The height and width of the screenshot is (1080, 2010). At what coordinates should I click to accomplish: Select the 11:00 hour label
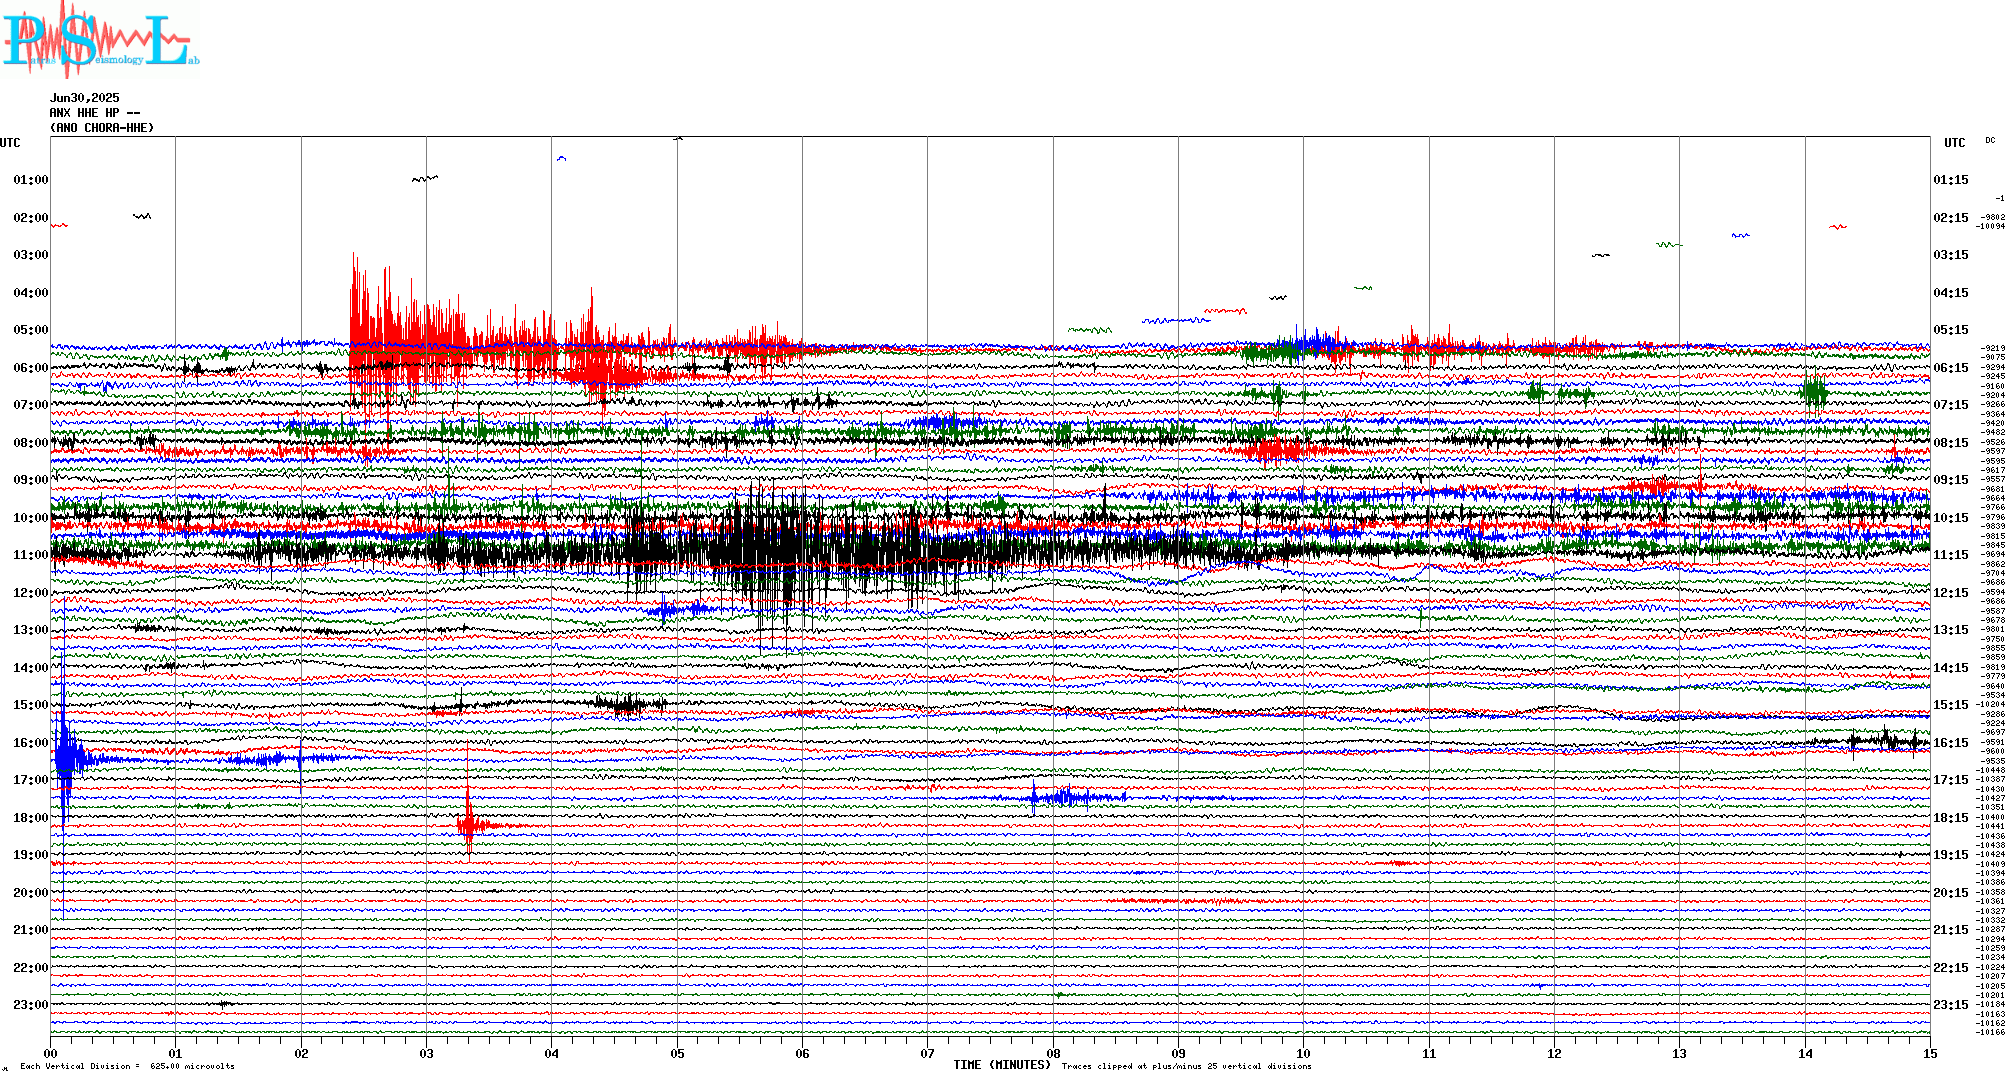(30, 555)
